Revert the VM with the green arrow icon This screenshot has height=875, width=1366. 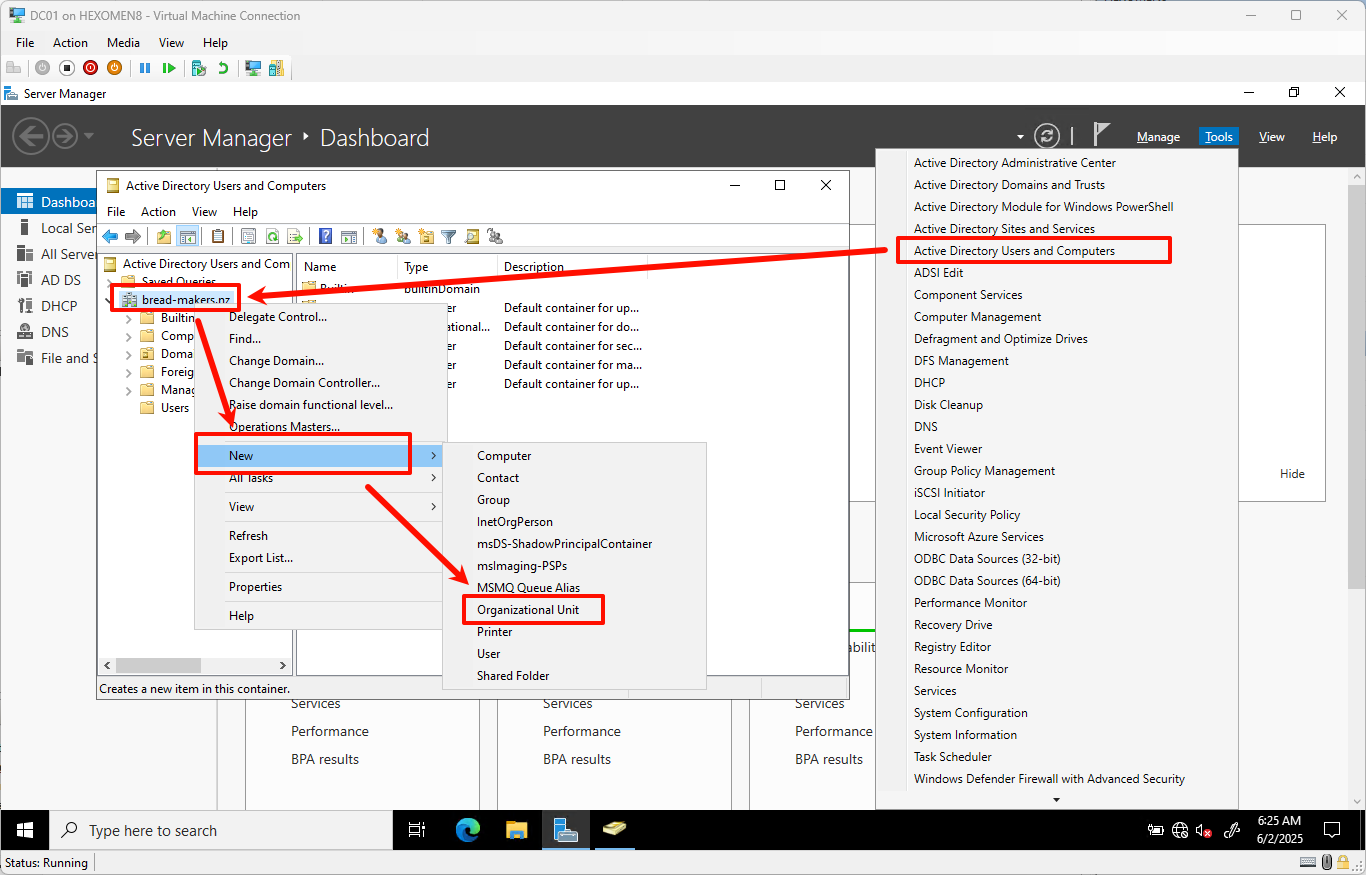[223, 68]
